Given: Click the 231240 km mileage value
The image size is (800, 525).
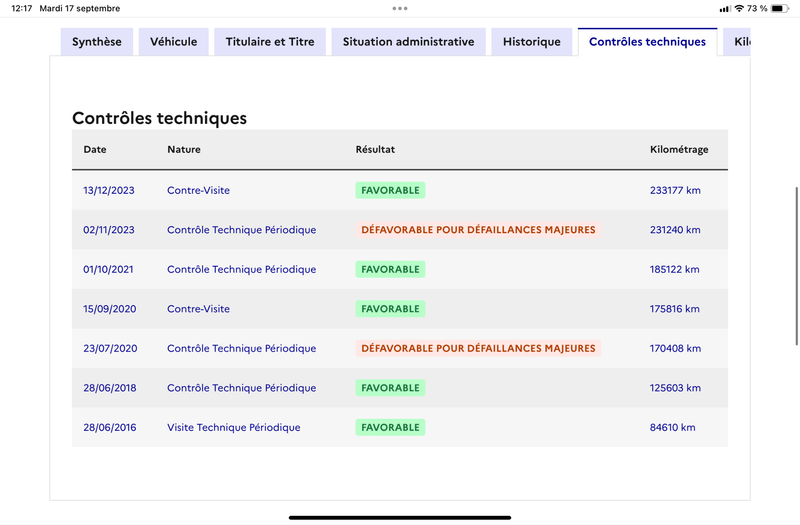Looking at the screenshot, I should coord(675,230).
